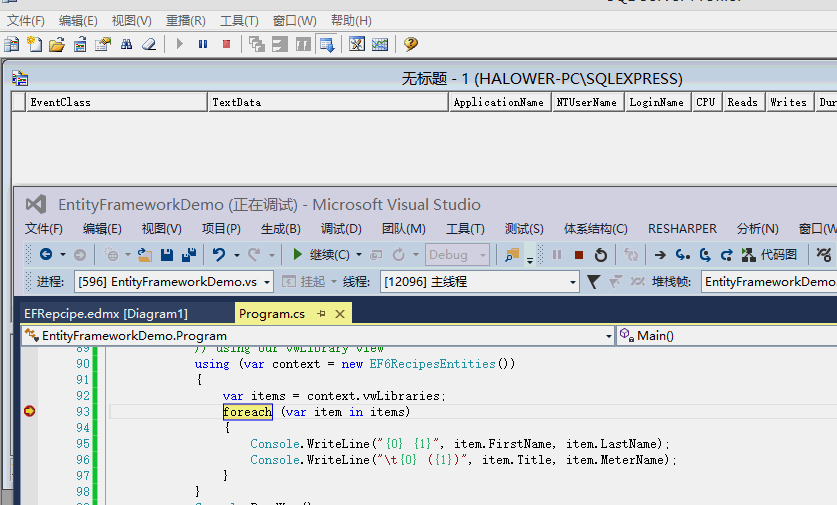Click 继续(C) to continue debugging
837x505 pixels.
(321, 255)
